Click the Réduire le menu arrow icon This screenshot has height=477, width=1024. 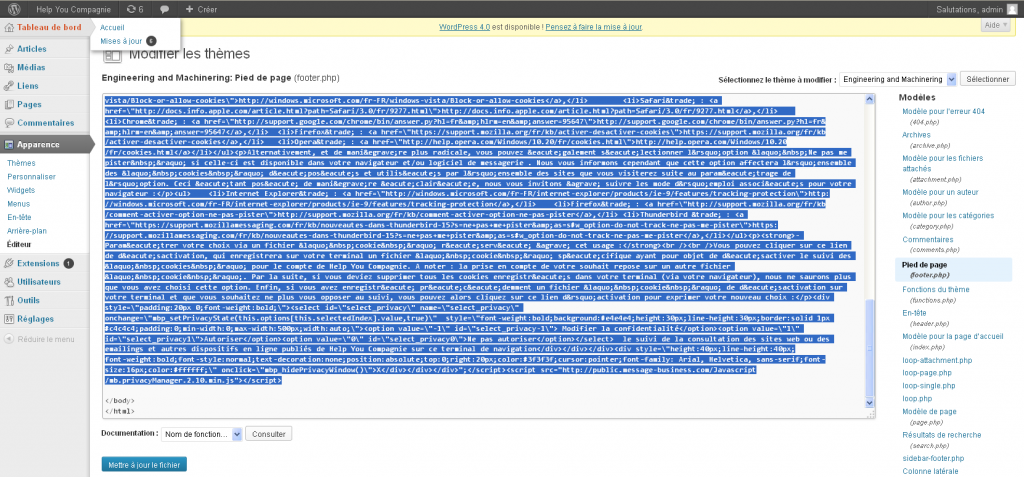click(x=9, y=339)
